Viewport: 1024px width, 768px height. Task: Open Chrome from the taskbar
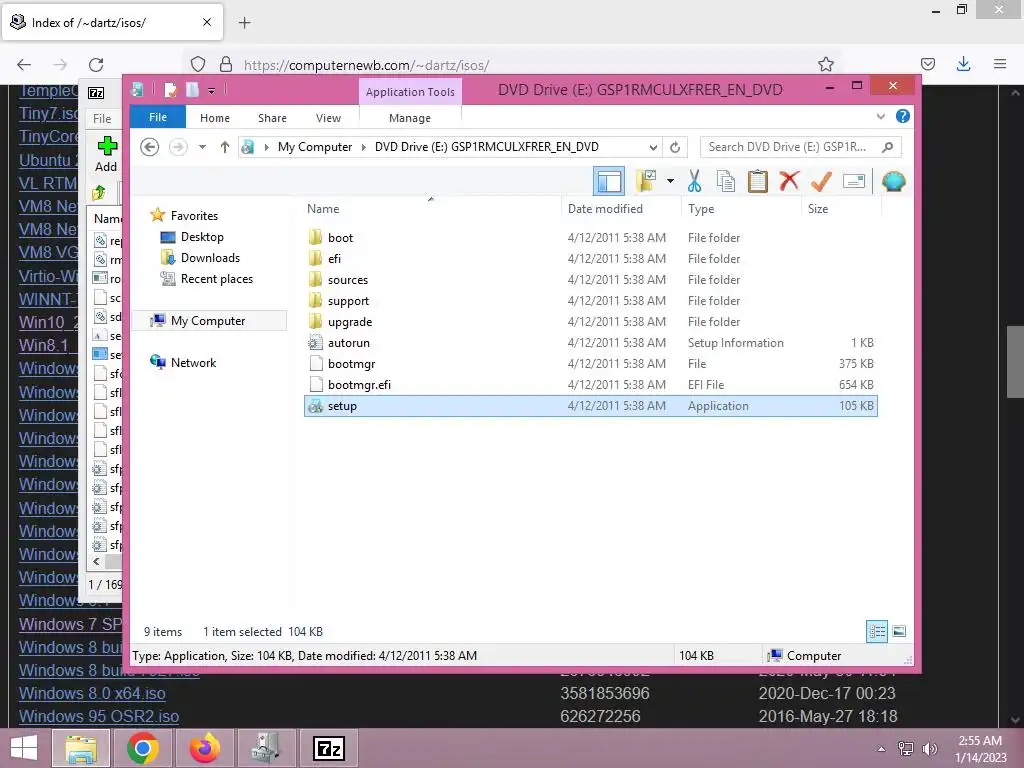tap(143, 748)
